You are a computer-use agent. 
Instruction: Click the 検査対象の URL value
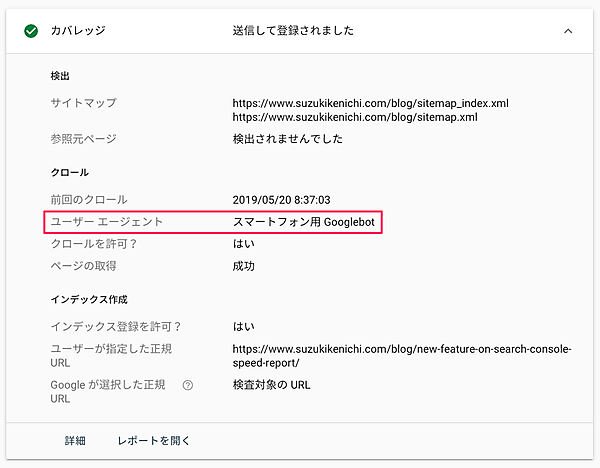(x=271, y=385)
